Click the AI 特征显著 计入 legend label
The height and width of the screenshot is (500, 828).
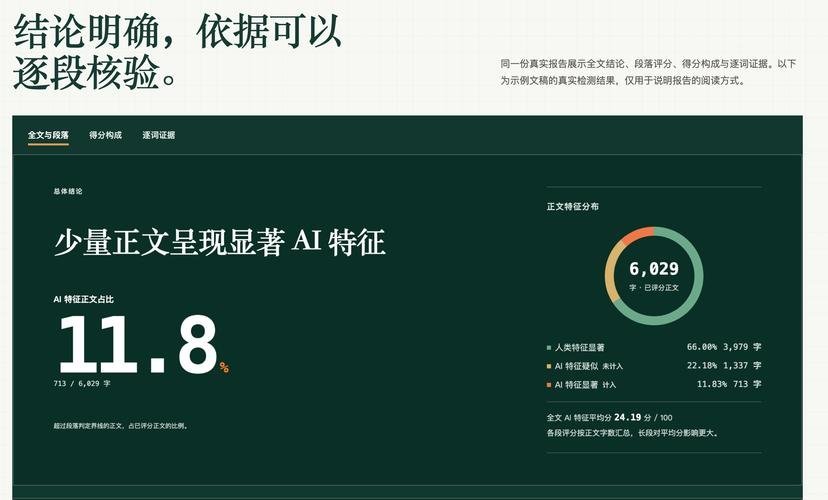[x=585, y=384]
